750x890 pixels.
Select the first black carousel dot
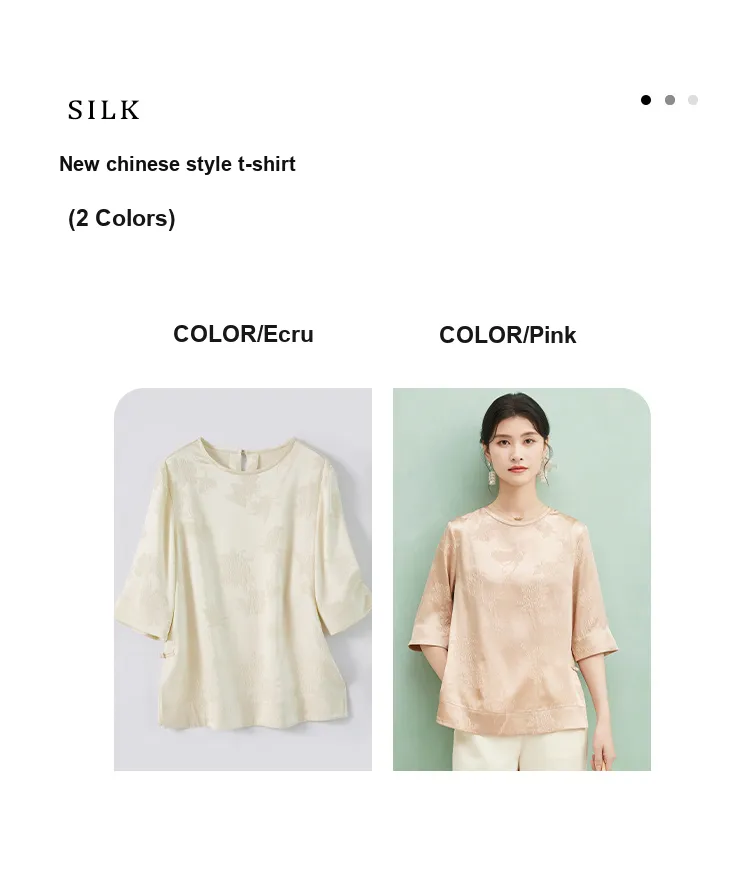pos(646,100)
